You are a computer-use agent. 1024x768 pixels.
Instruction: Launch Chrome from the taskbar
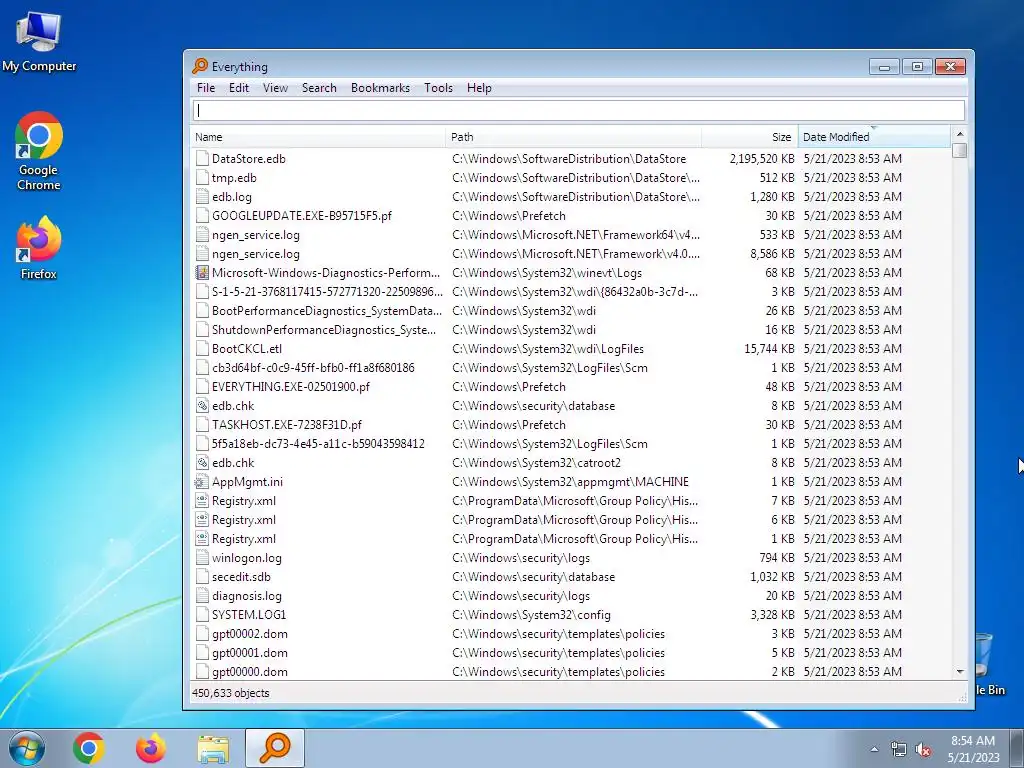point(89,748)
